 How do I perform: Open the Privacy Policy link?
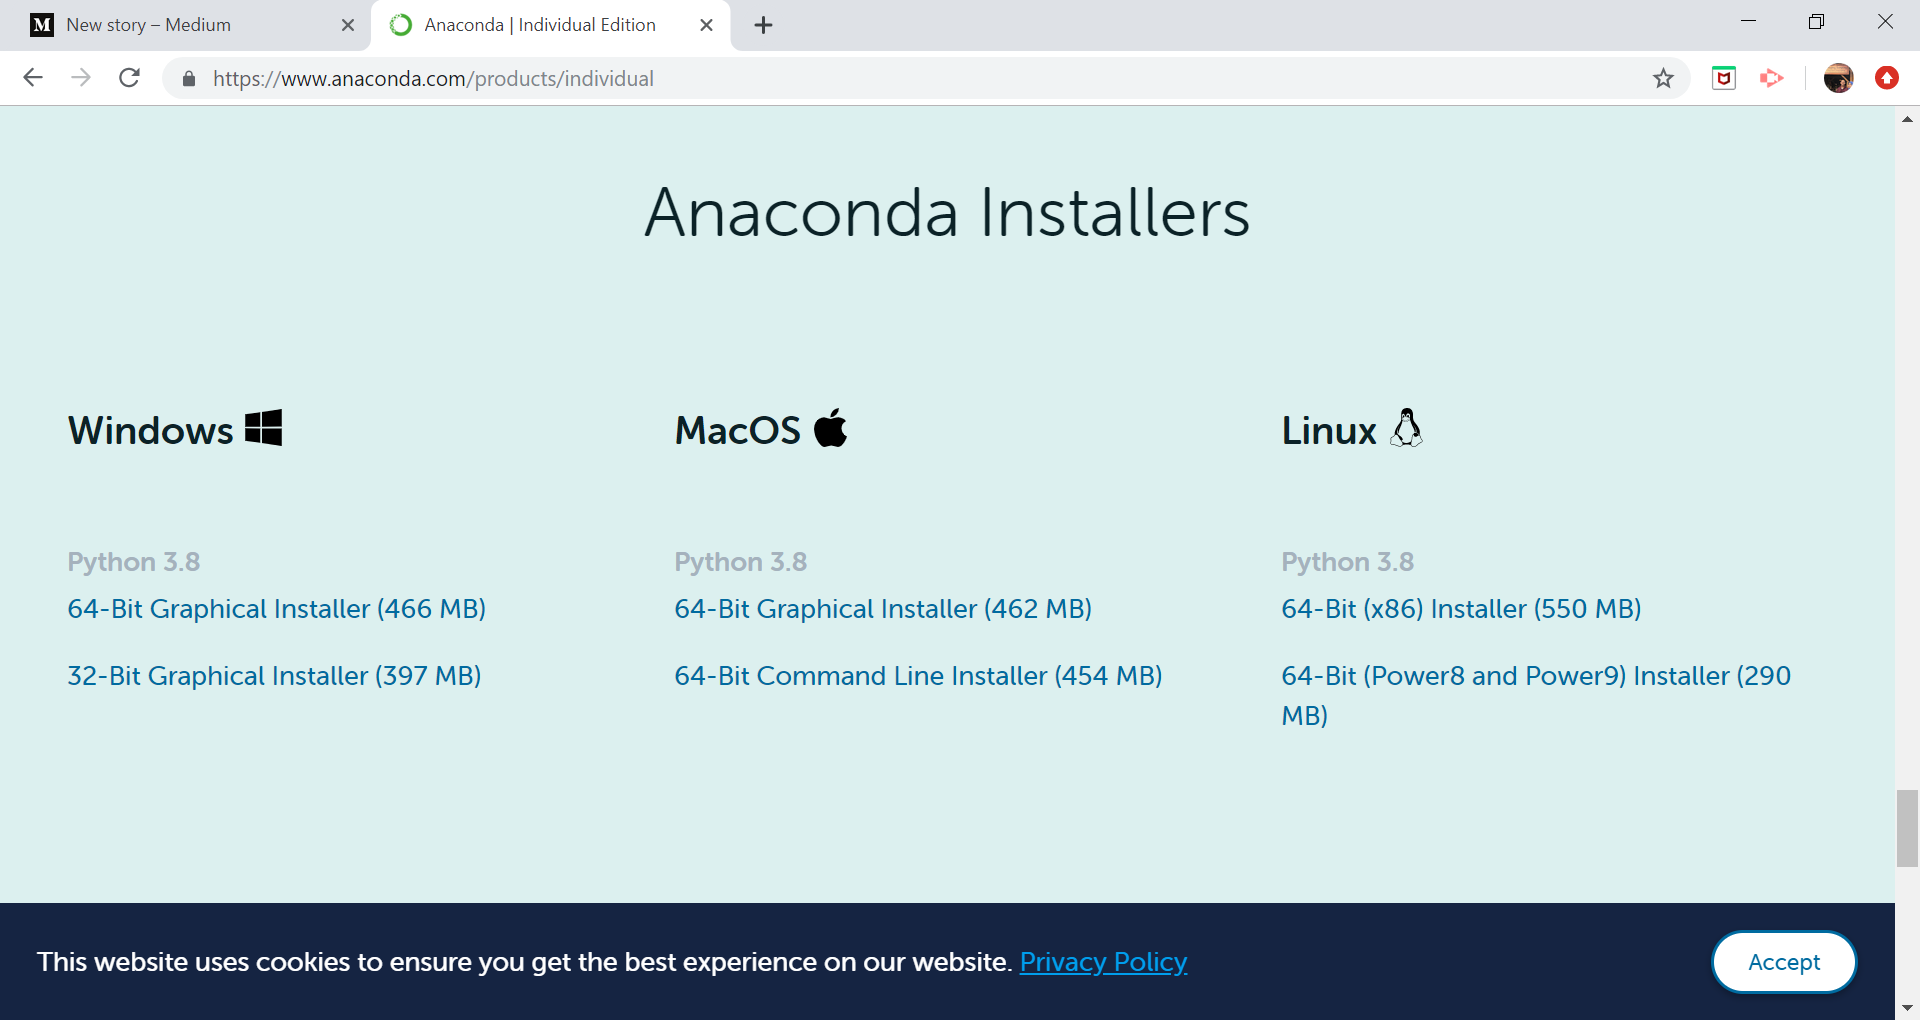1103,962
